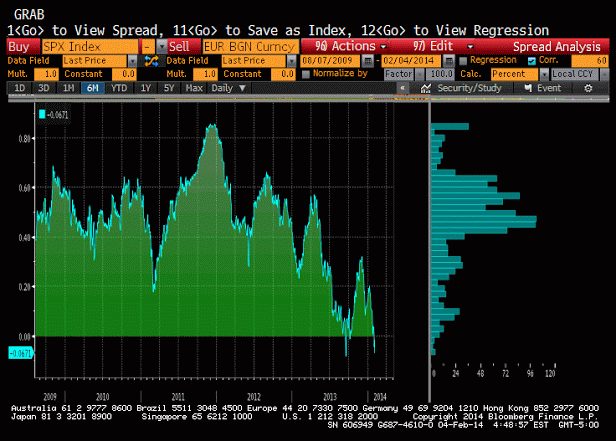This screenshot has height=441, width=616.
Task: Click the 0.40 y-axis label
Action: coord(24,238)
